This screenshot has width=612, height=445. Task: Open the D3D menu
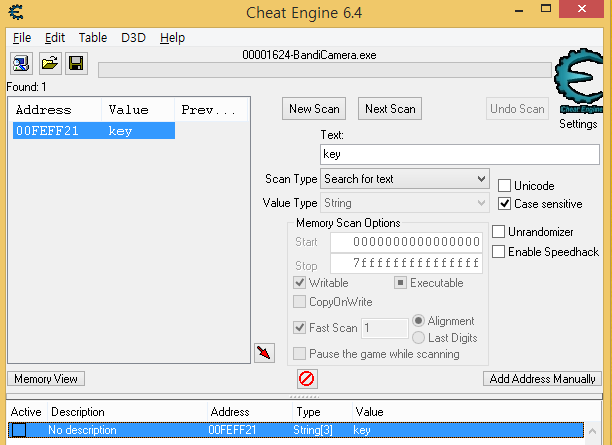coord(133,38)
